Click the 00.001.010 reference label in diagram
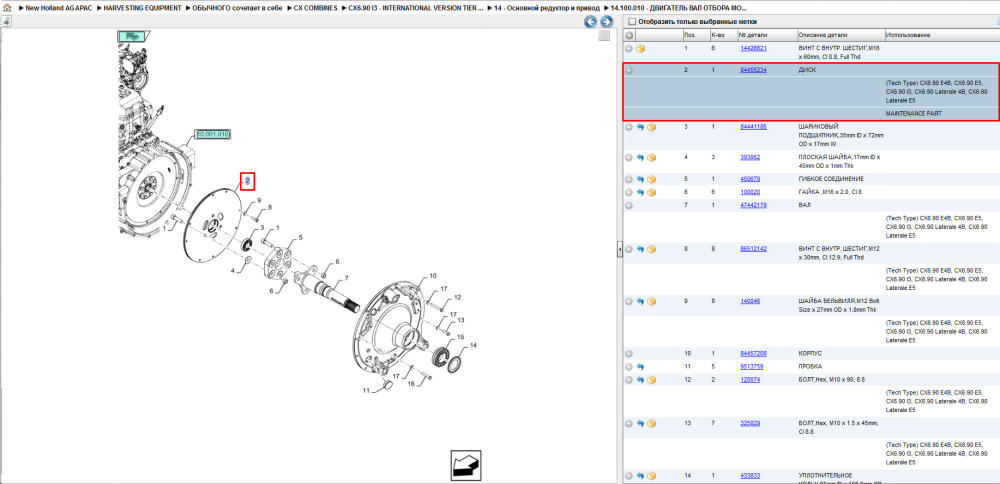The image size is (1000, 484). click(x=213, y=135)
